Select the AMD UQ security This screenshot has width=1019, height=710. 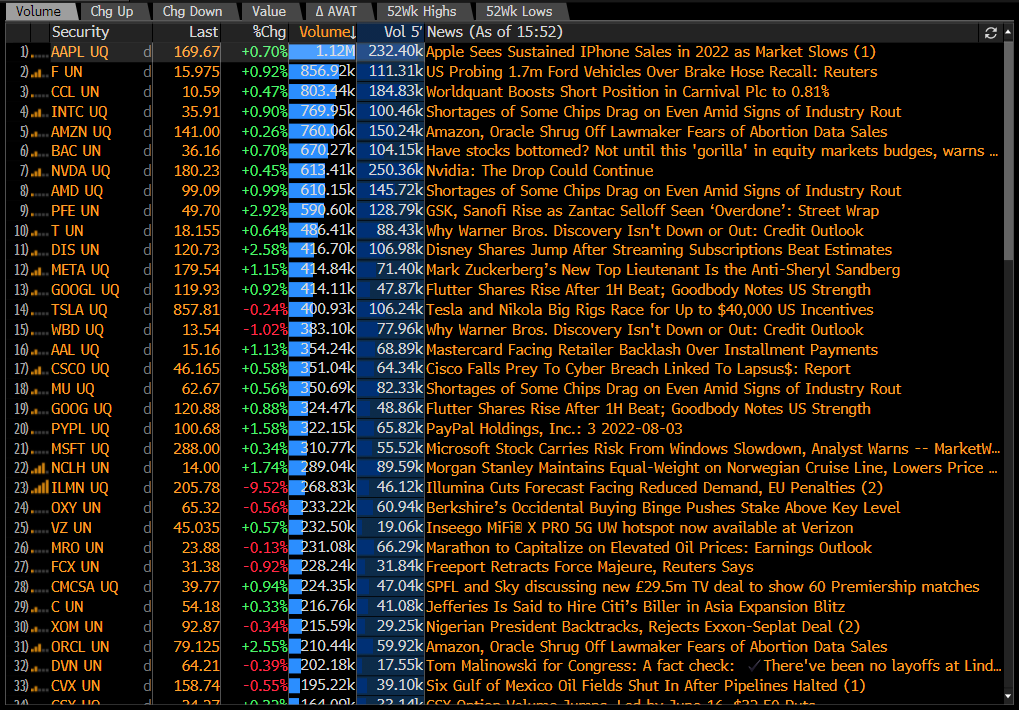click(x=77, y=191)
